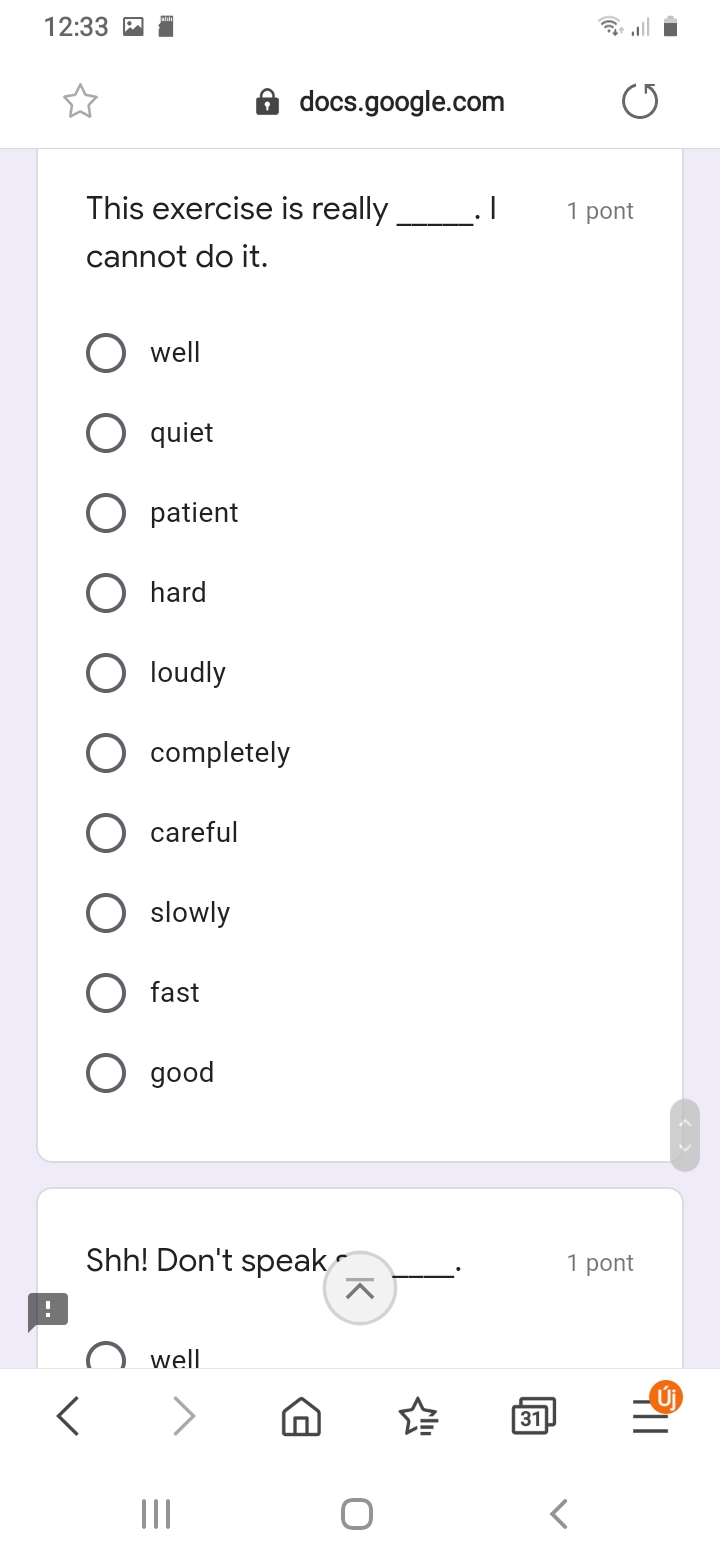Open the browser hamburger menu
Viewport: 720px width, 1560px height.
(650, 1416)
